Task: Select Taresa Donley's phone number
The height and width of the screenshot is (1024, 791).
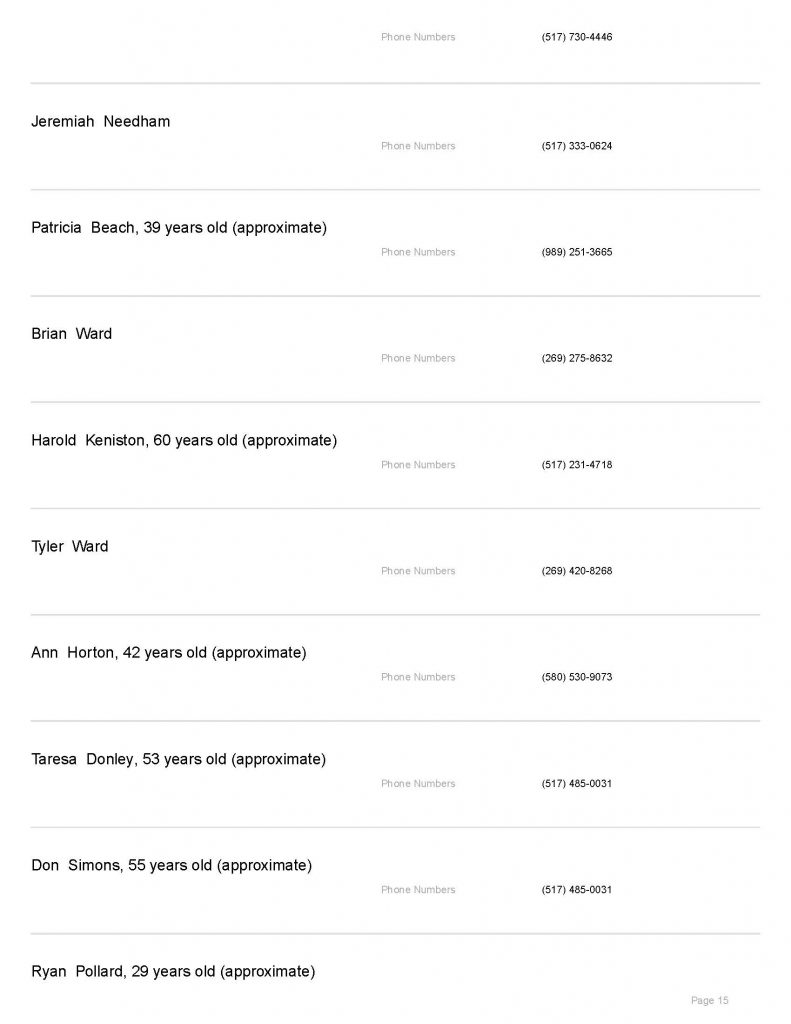Action: pyautogui.click(x=577, y=784)
